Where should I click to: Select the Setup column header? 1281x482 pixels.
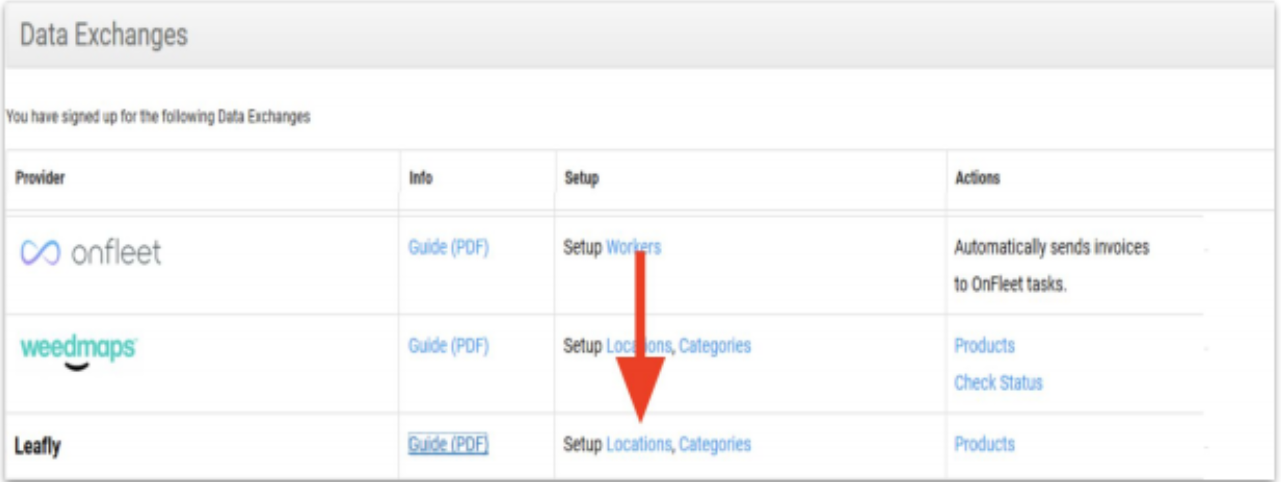pos(581,178)
